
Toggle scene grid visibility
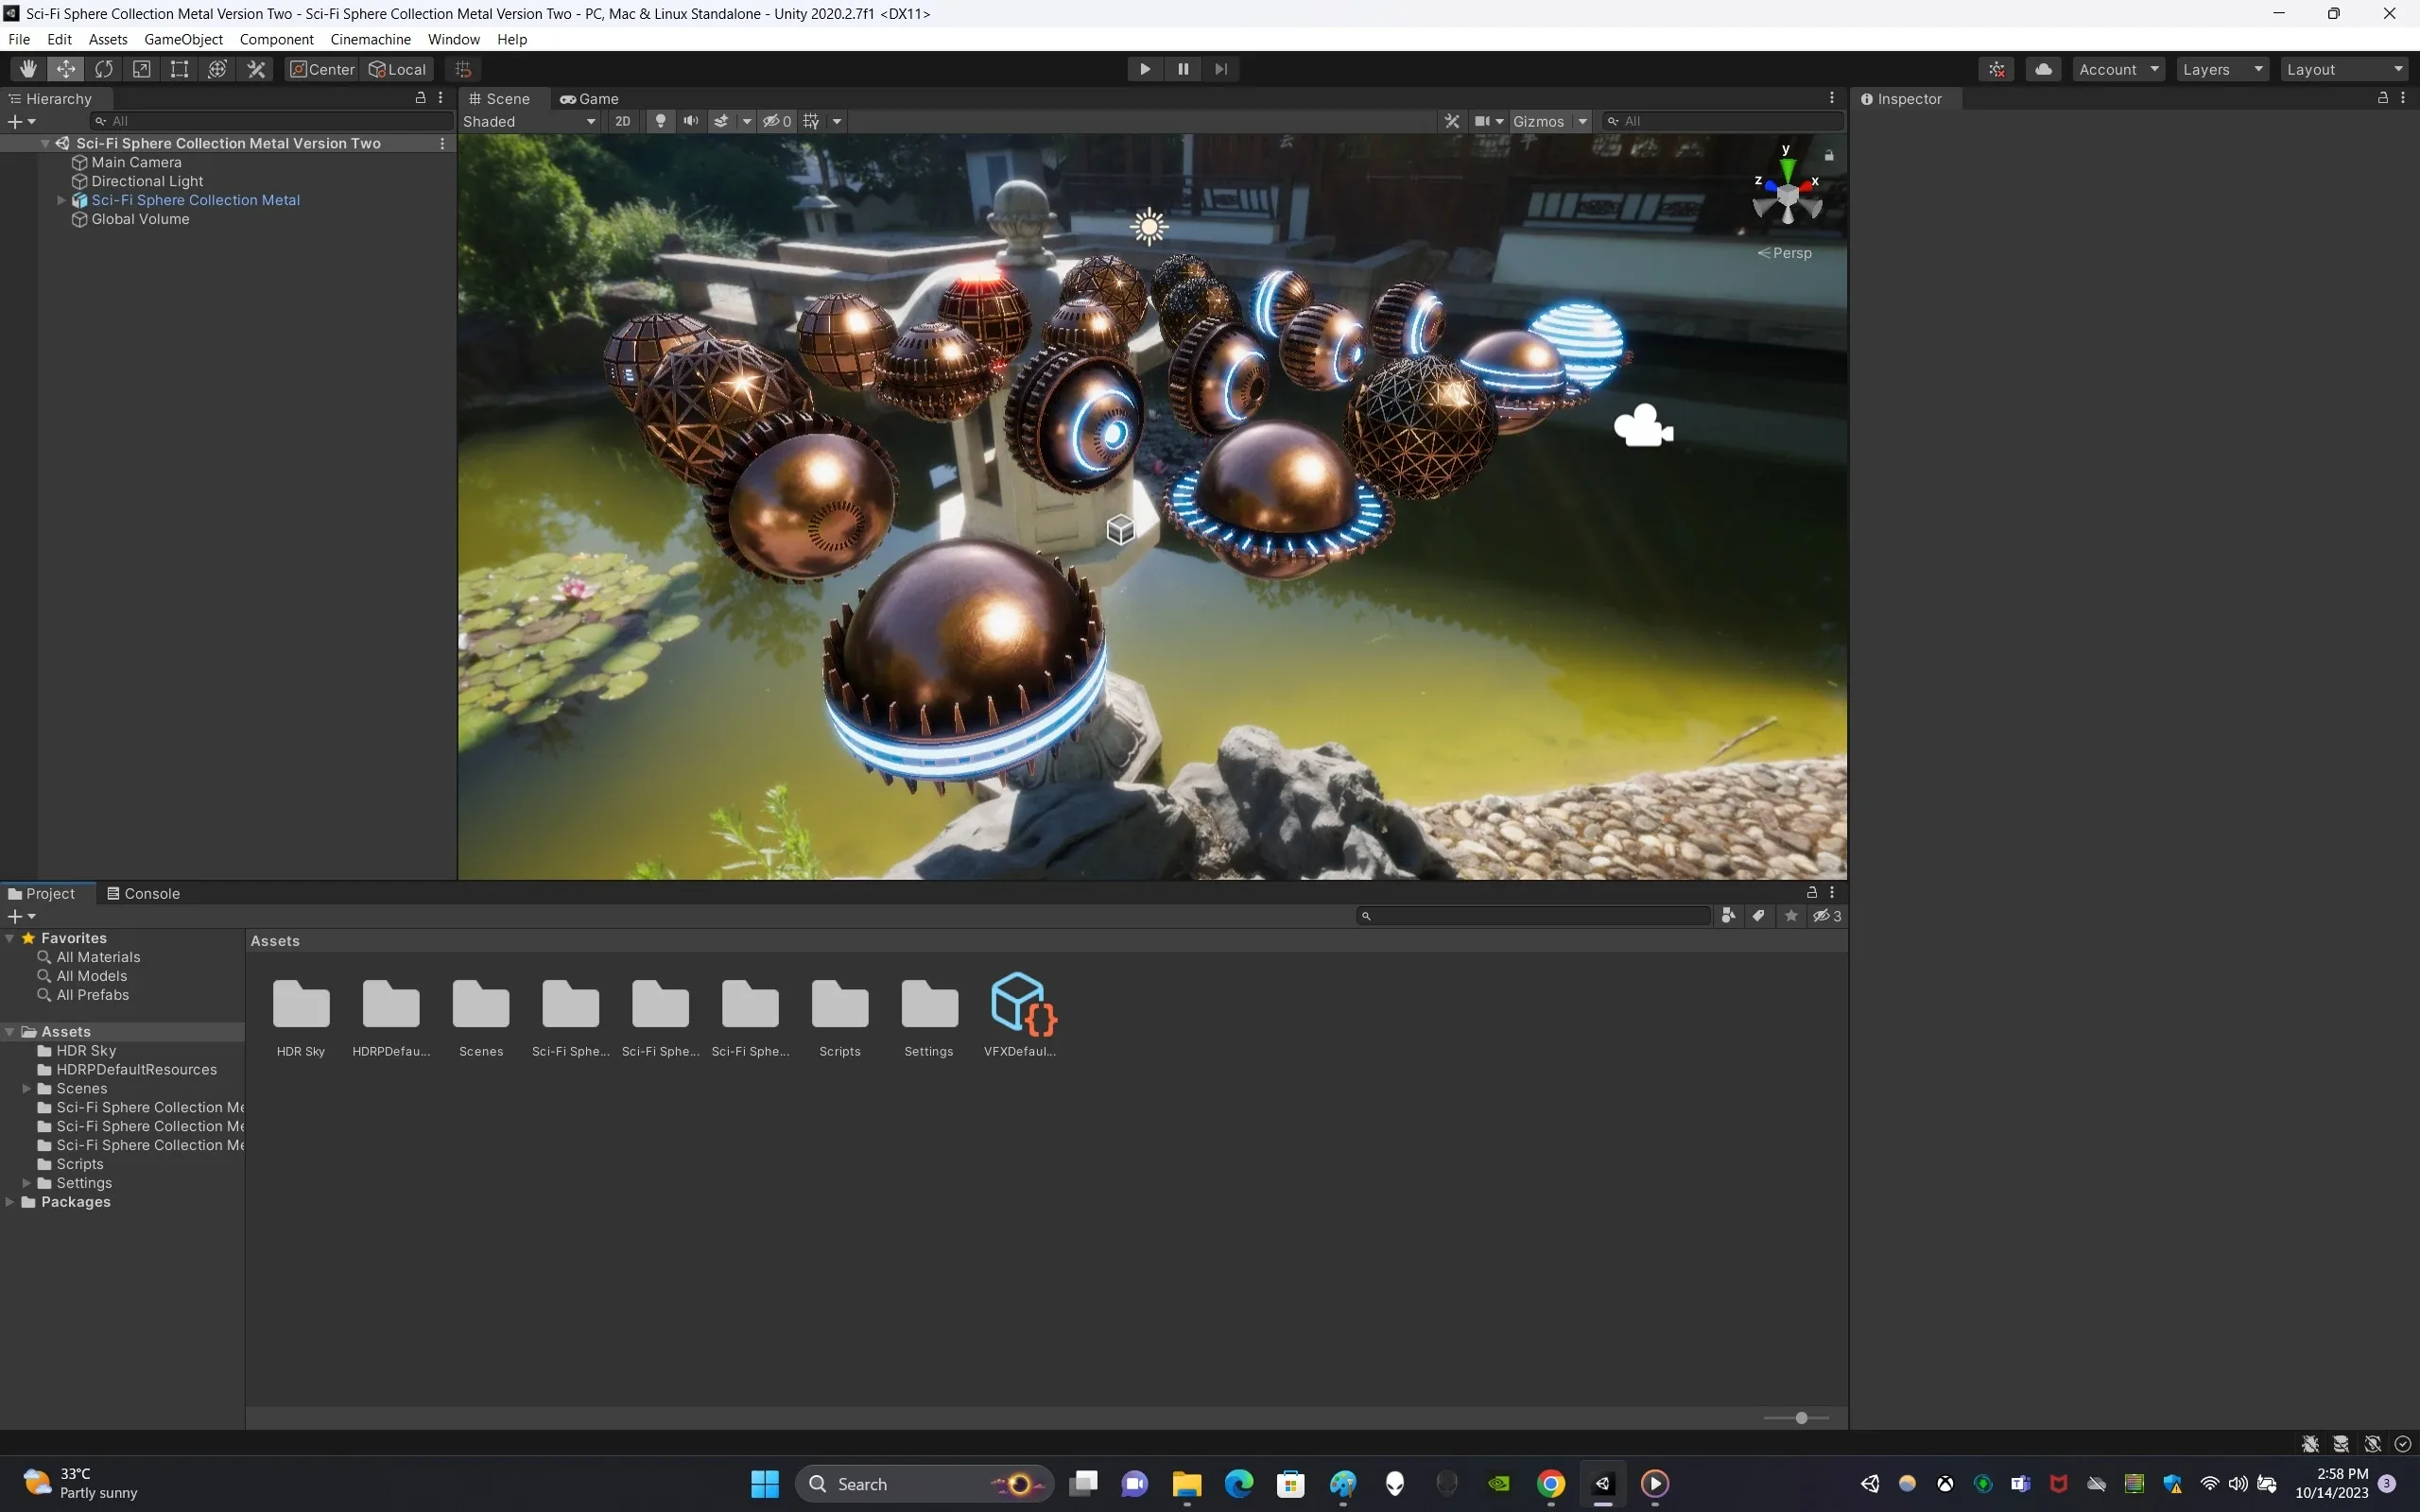[x=811, y=121]
